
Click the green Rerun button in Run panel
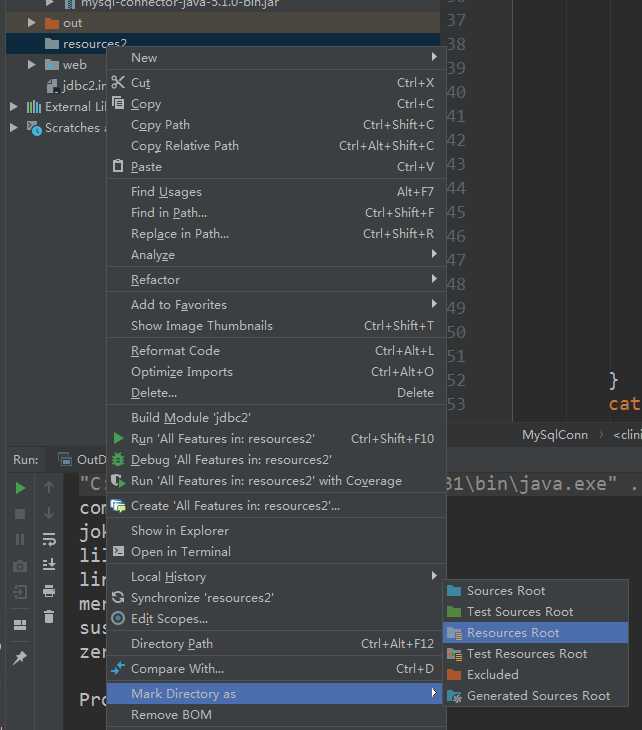(20, 488)
